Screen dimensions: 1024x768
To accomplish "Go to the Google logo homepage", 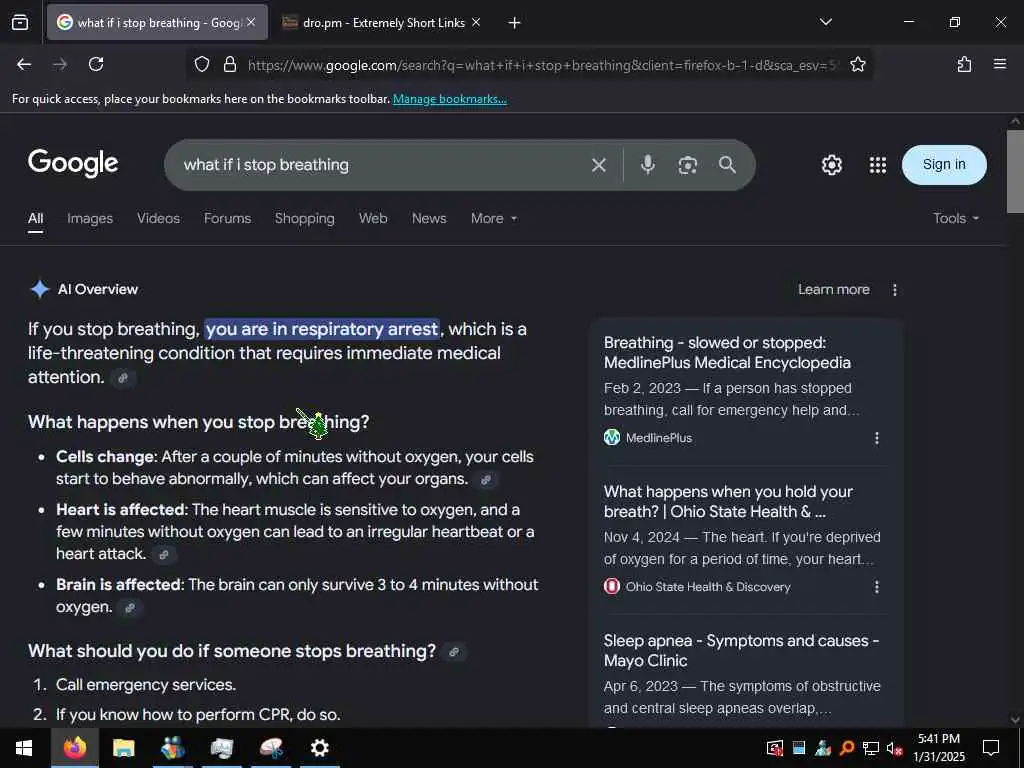I will coord(73,163).
